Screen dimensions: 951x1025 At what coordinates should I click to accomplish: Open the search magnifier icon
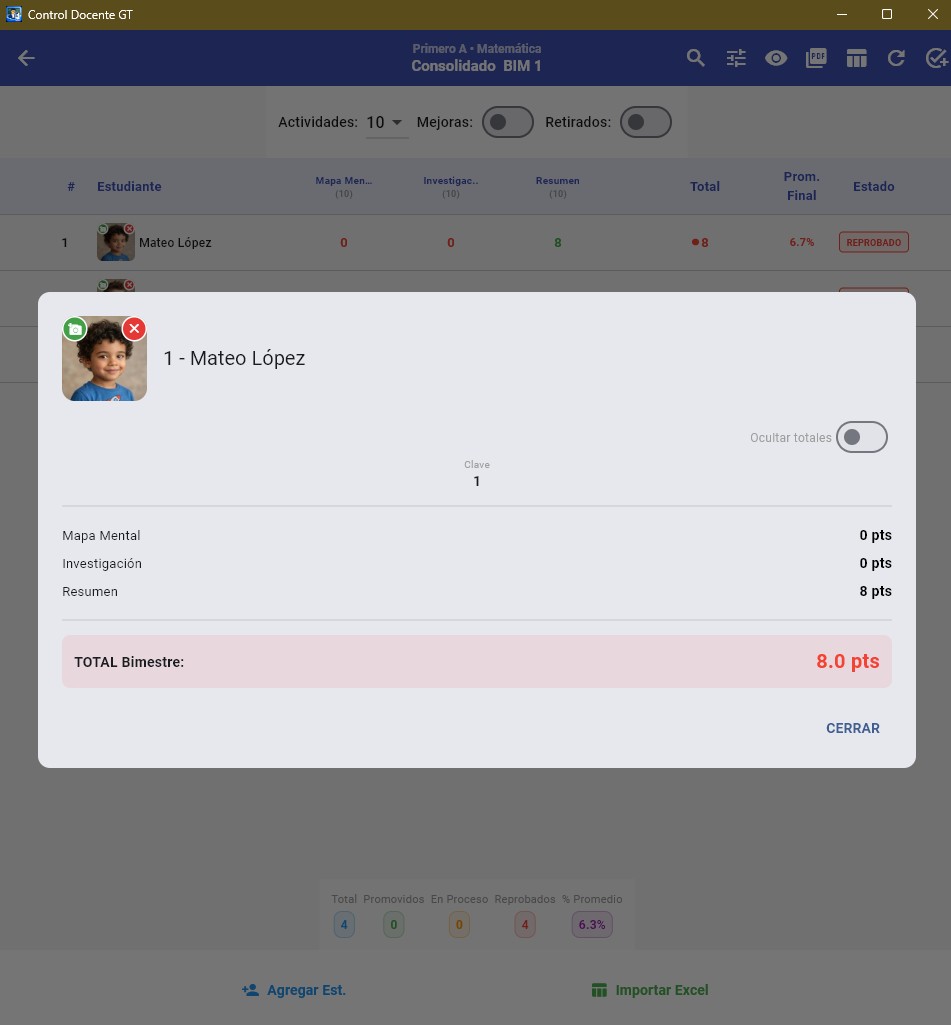coord(695,58)
